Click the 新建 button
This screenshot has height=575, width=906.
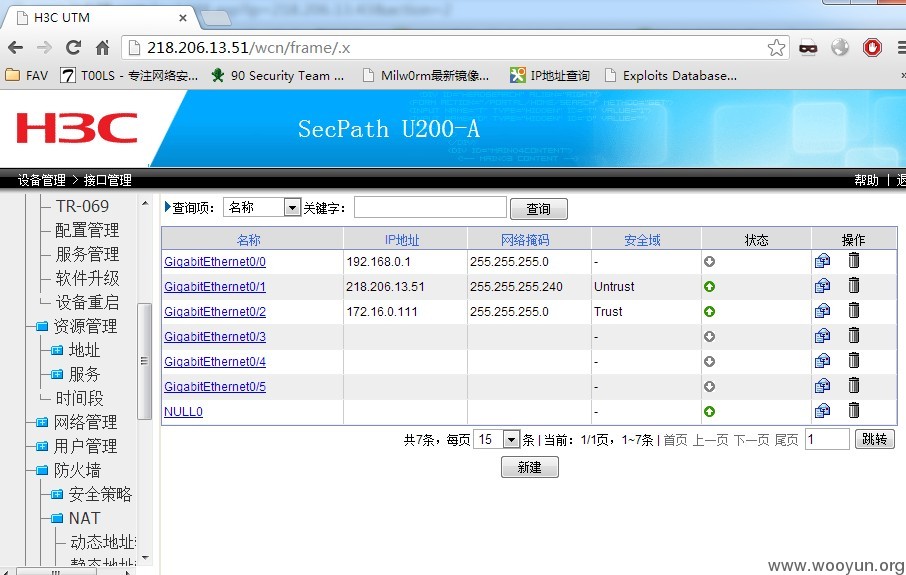pyautogui.click(x=529, y=467)
